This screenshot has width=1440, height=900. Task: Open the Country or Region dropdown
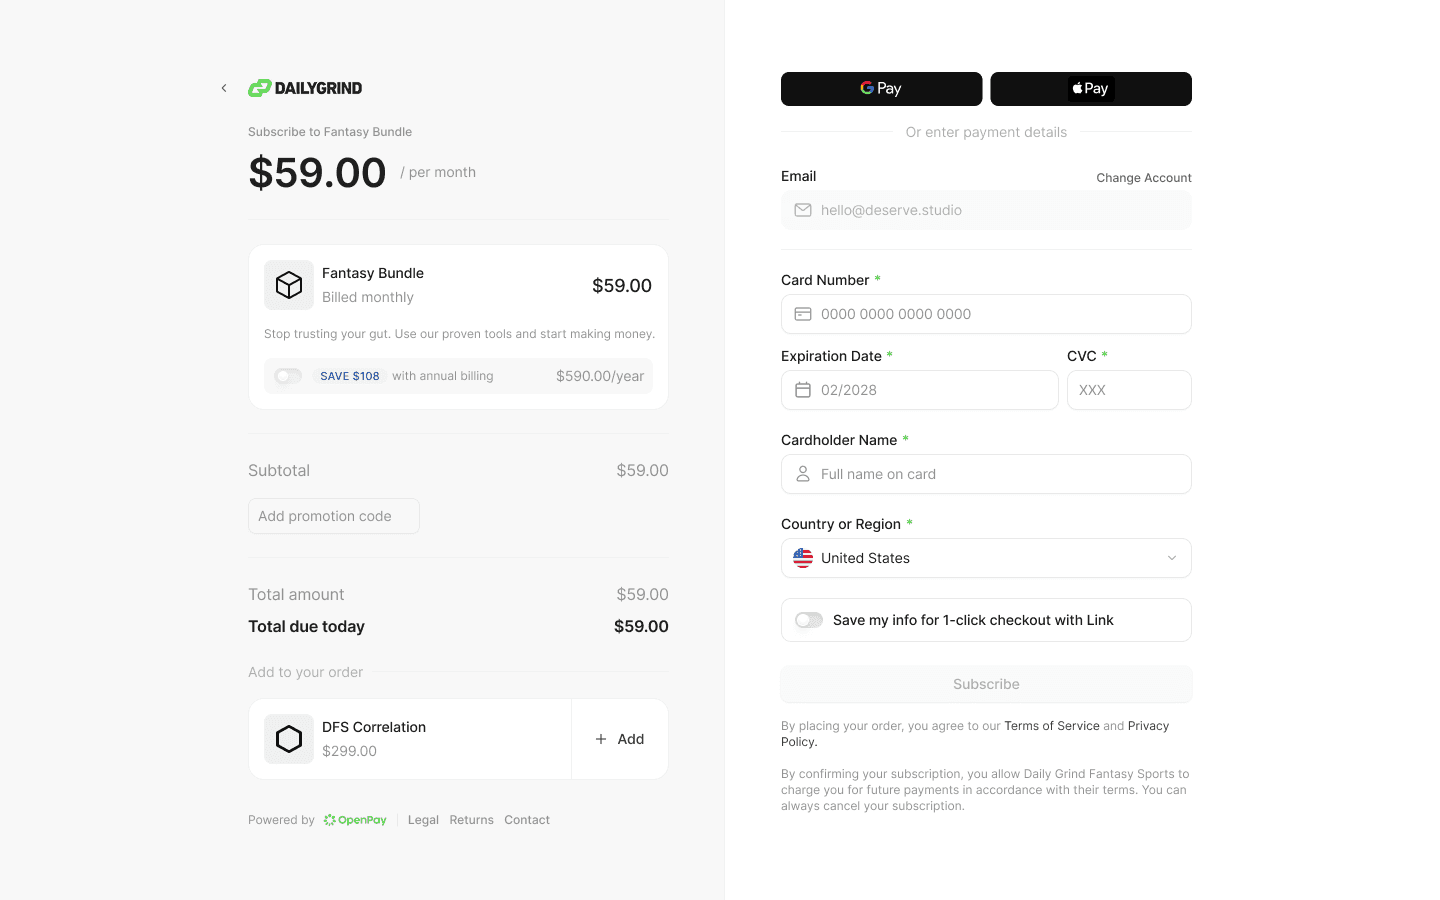(986, 558)
